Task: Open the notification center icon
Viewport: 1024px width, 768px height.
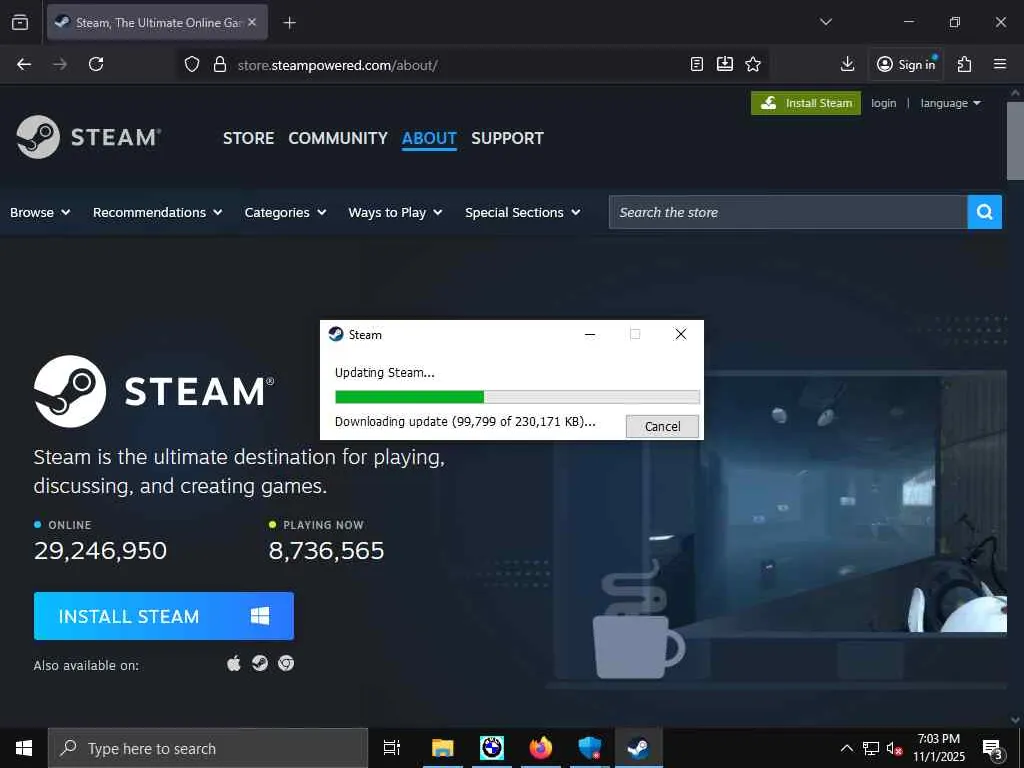Action: tap(991, 749)
